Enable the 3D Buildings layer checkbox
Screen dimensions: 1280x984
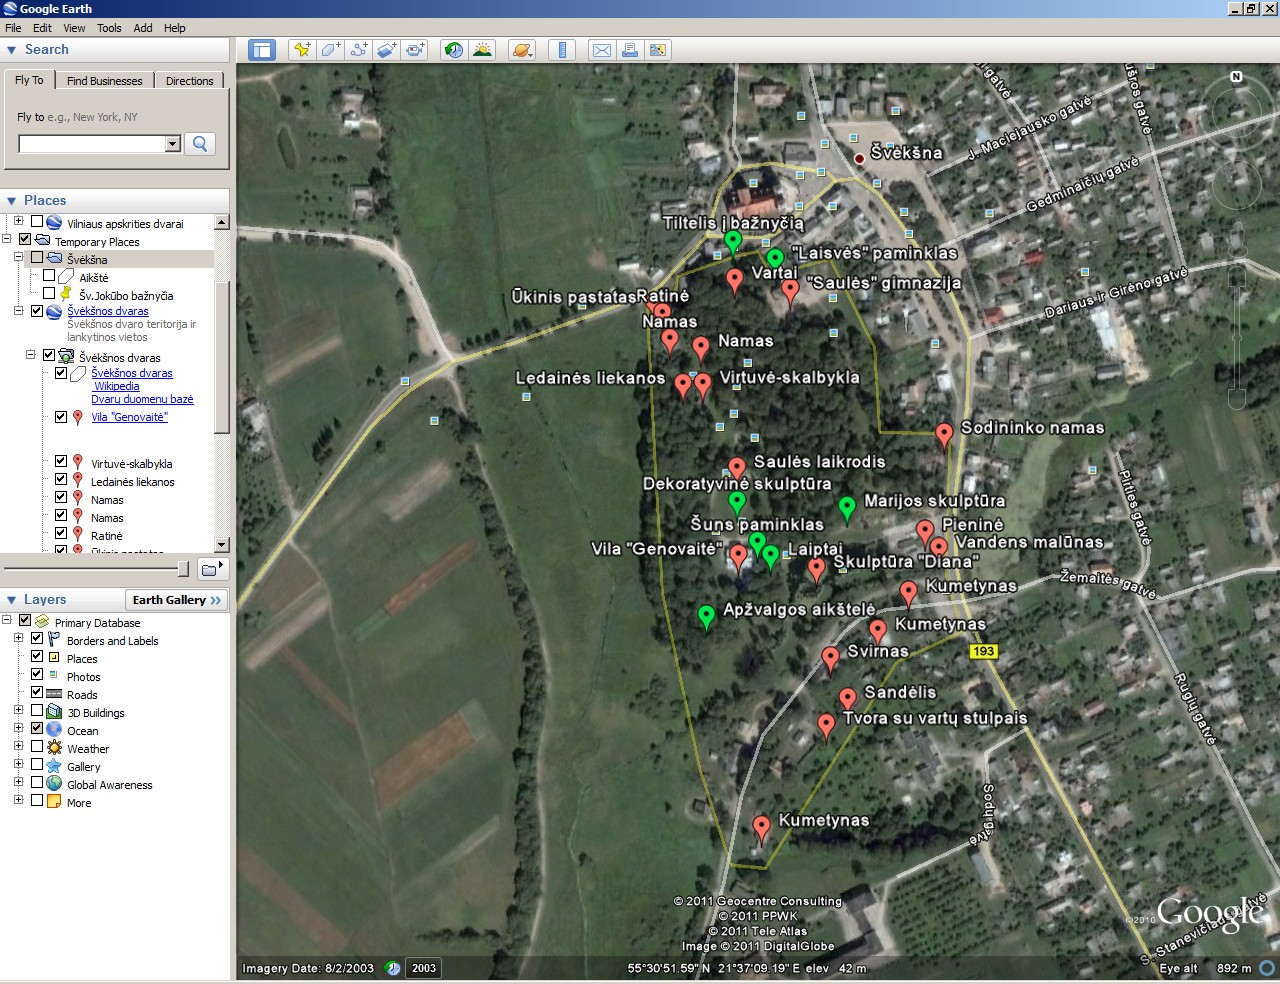[37, 711]
